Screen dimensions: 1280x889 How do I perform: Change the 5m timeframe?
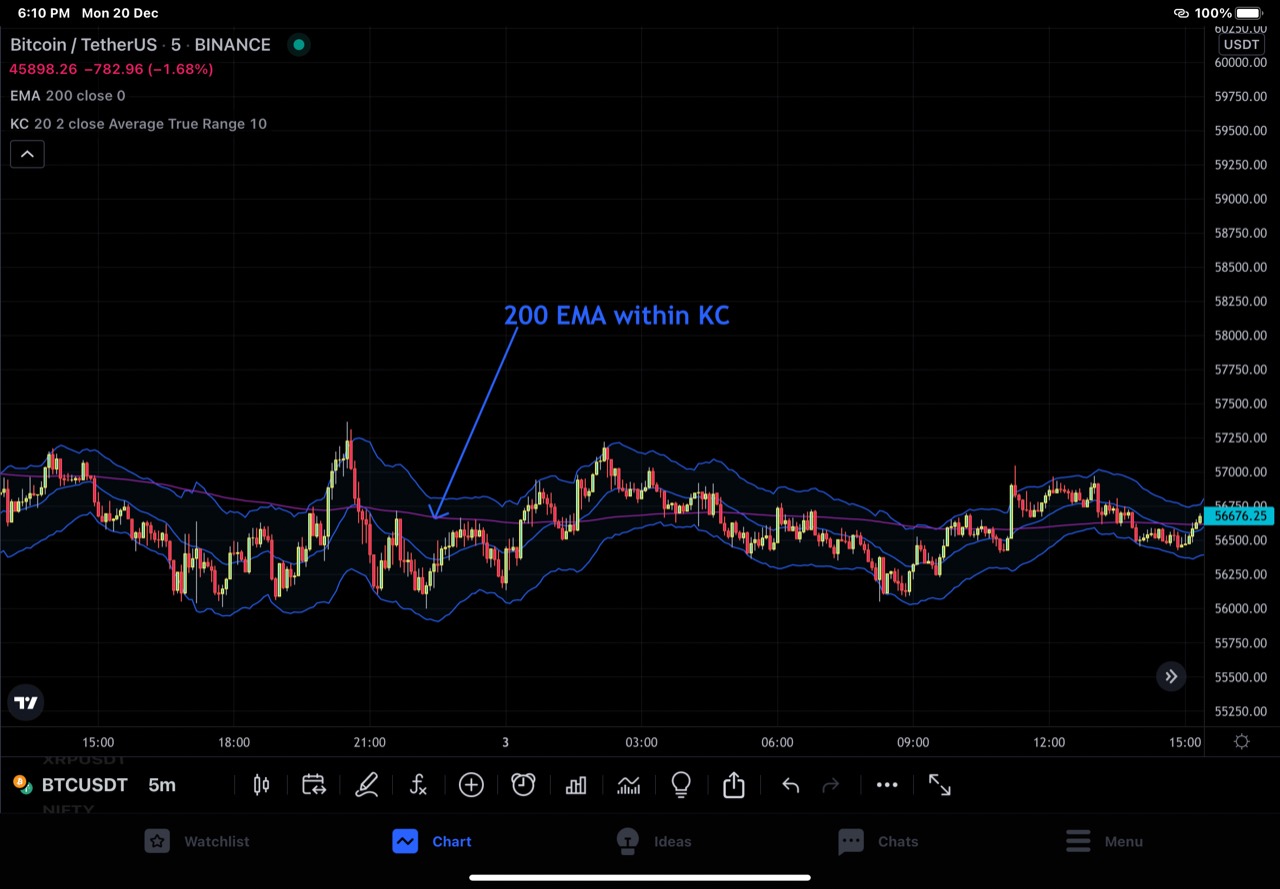click(x=162, y=785)
